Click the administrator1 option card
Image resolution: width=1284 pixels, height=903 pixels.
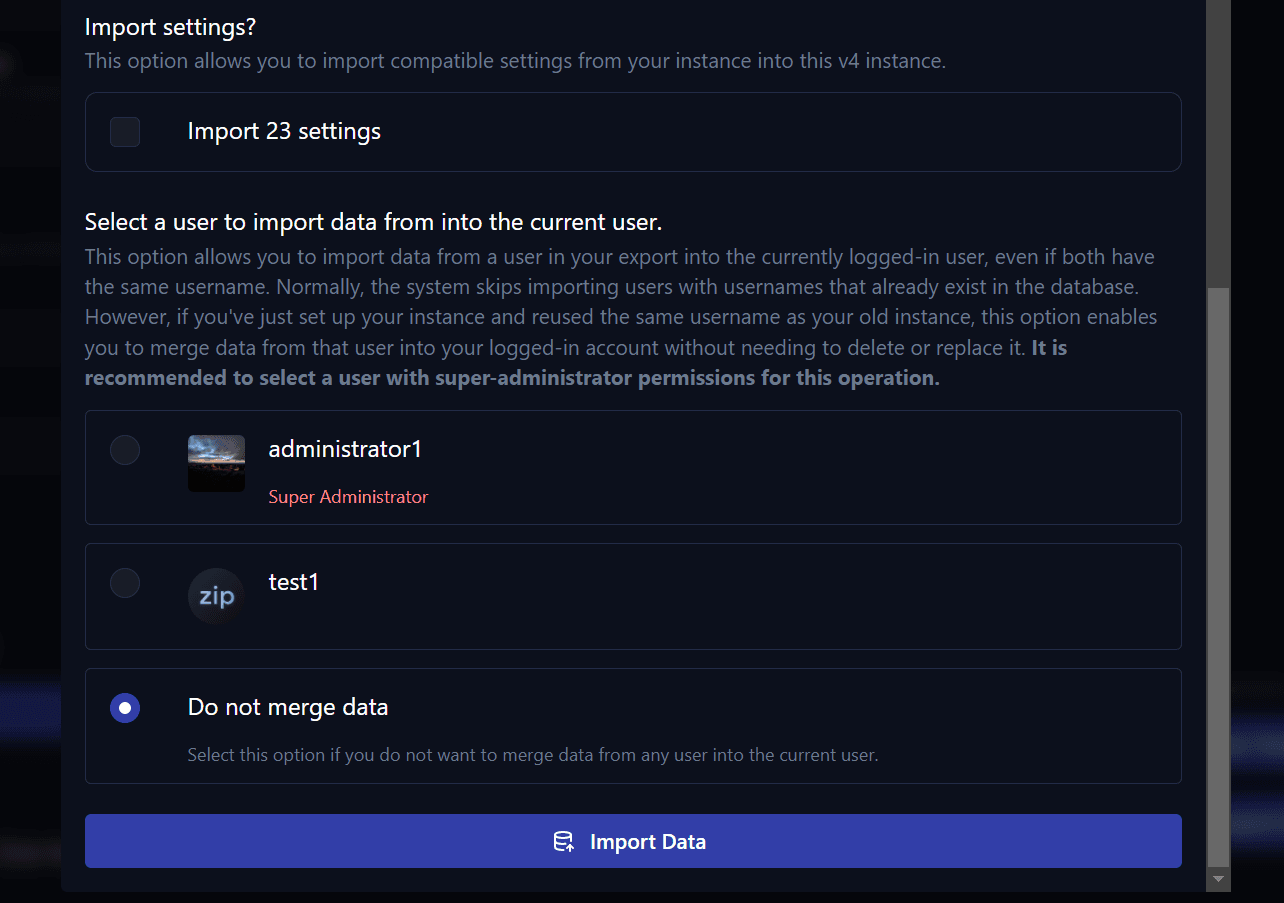(x=632, y=467)
